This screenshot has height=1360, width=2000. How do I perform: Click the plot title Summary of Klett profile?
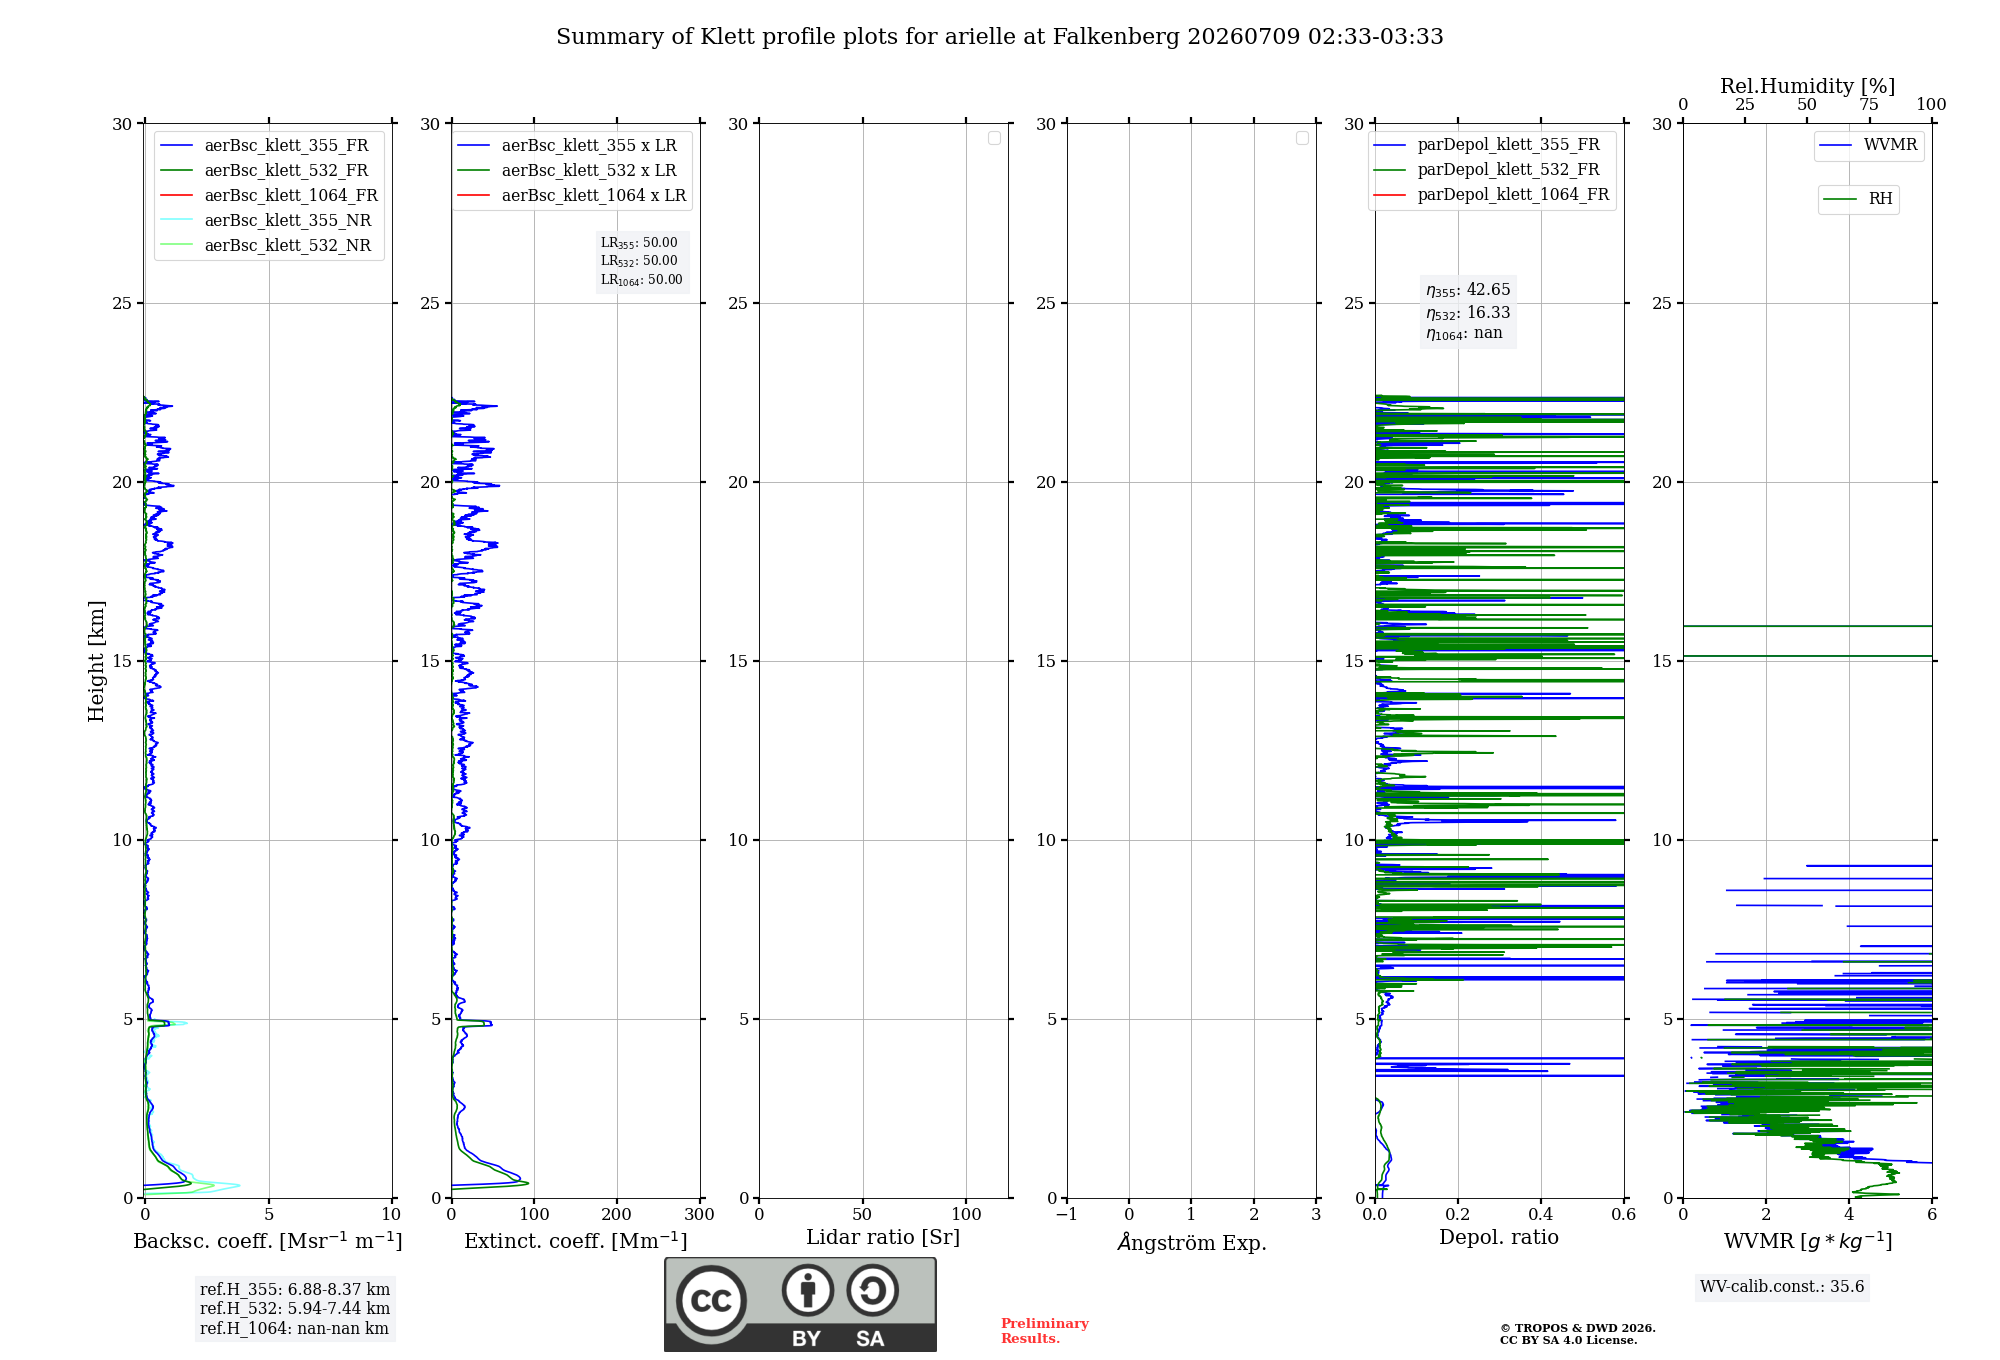pos(1000,37)
